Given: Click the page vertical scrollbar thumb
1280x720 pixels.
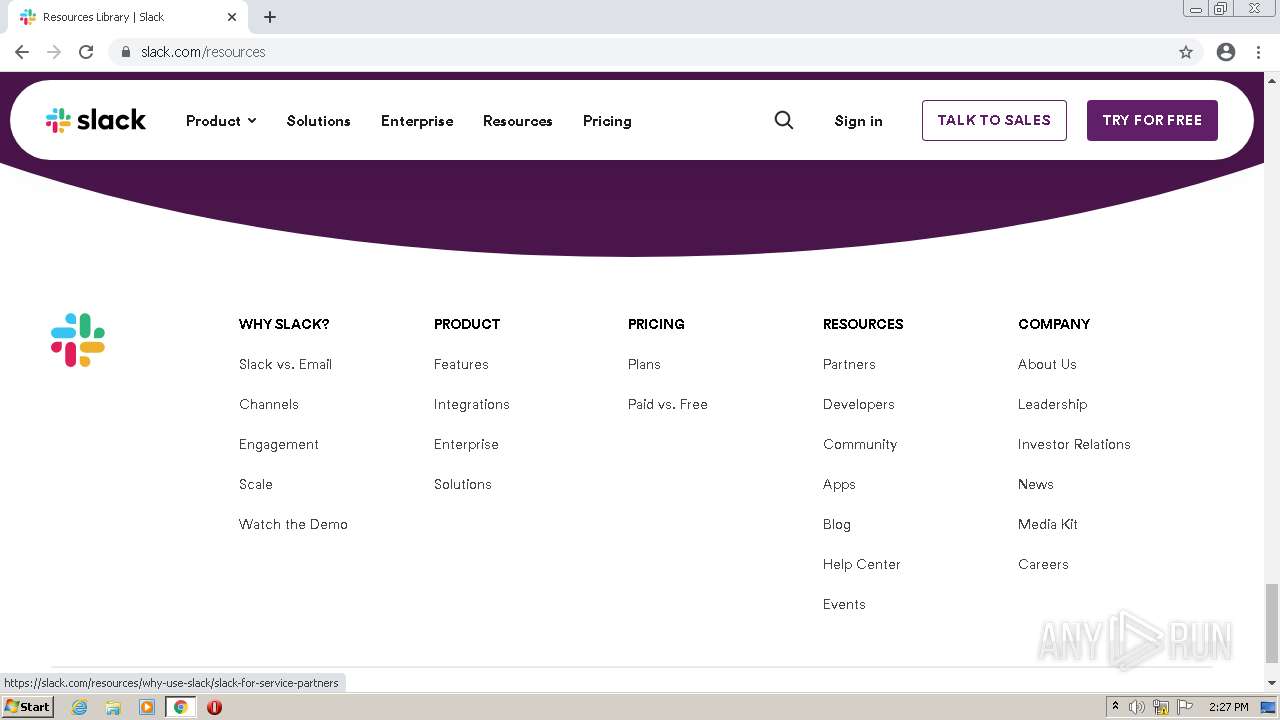Looking at the screenshot, I should (x=1272, y=624).
